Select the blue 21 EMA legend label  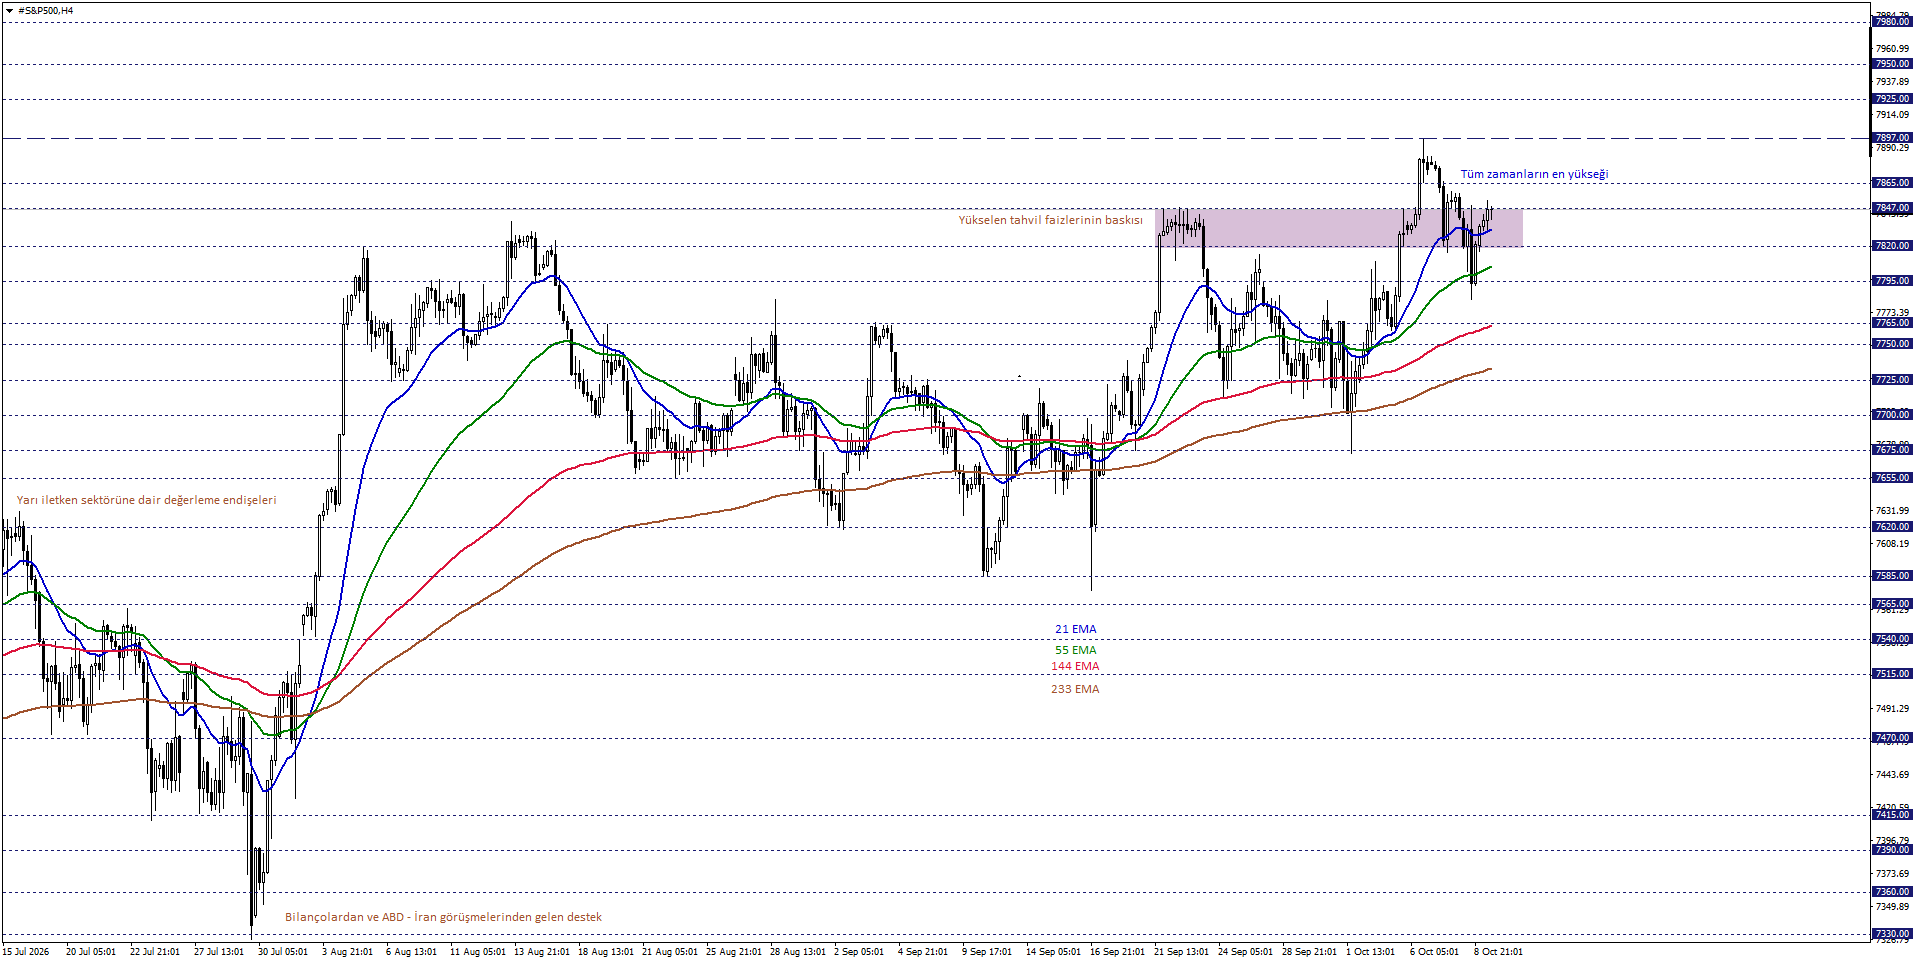pos(1075,629)
